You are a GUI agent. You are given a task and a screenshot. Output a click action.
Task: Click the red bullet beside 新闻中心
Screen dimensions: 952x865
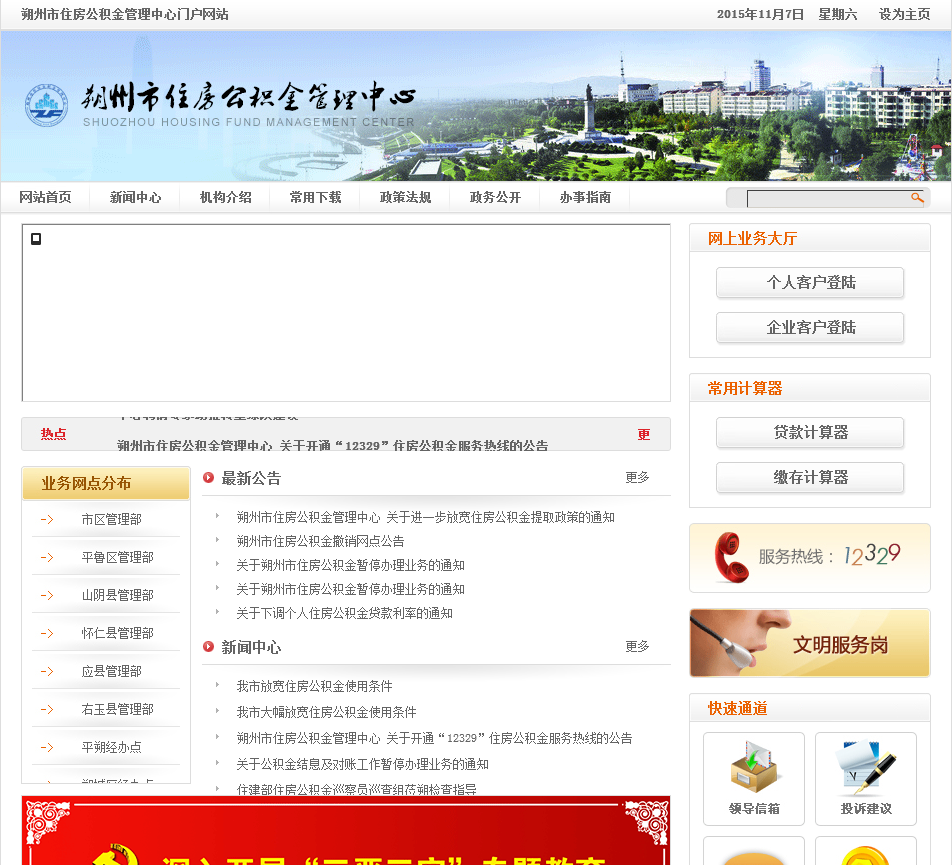coord(208,646)
